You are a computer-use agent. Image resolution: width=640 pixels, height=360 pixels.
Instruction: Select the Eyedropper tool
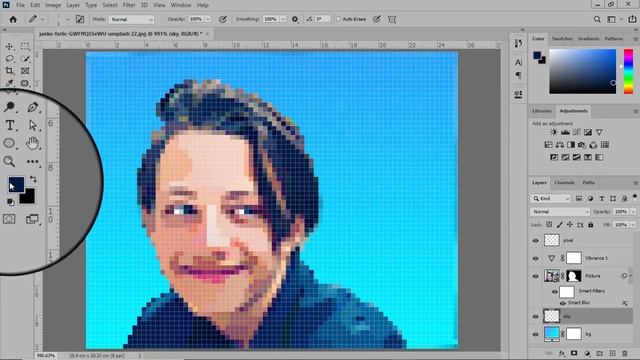point(9,83)
